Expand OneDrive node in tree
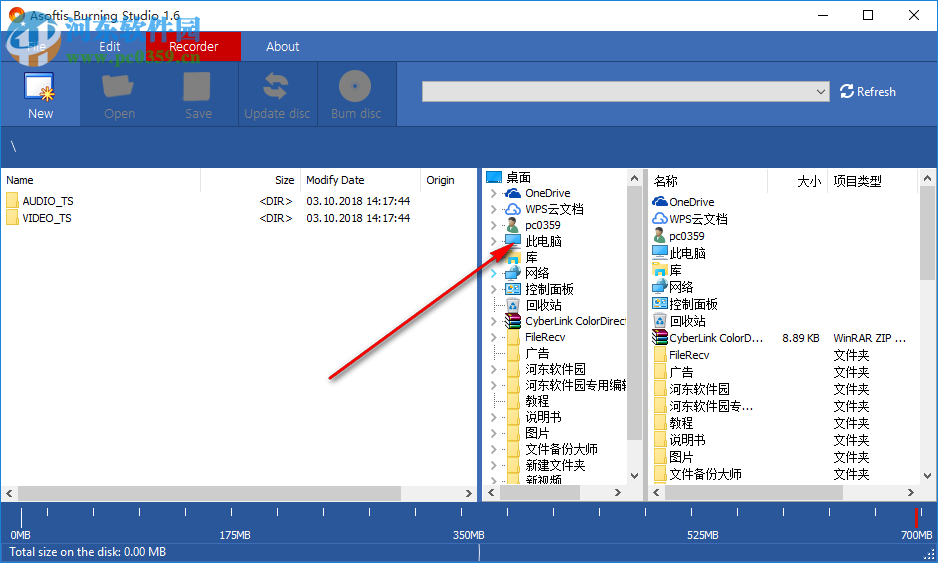This screenshot has width=938, height=563. (x=494, y=193)
